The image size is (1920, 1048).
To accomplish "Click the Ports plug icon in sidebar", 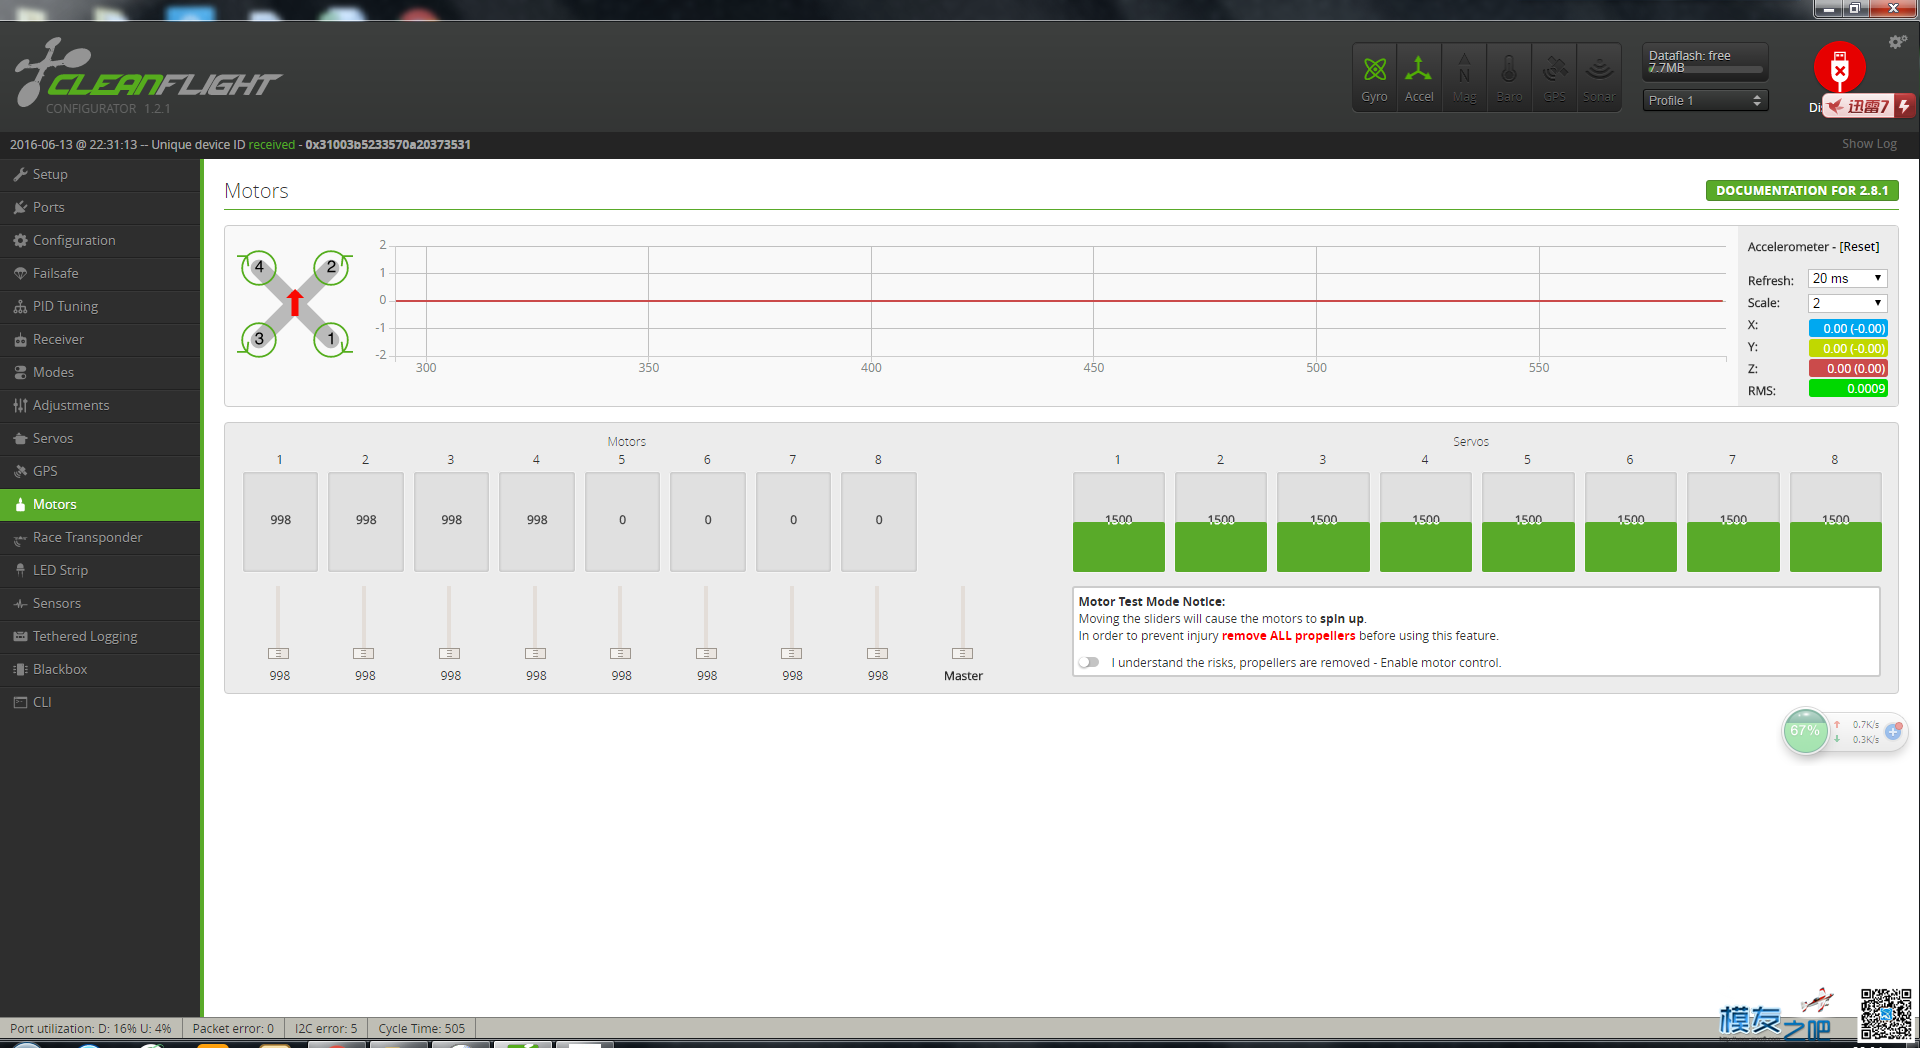I will [20, 207].
